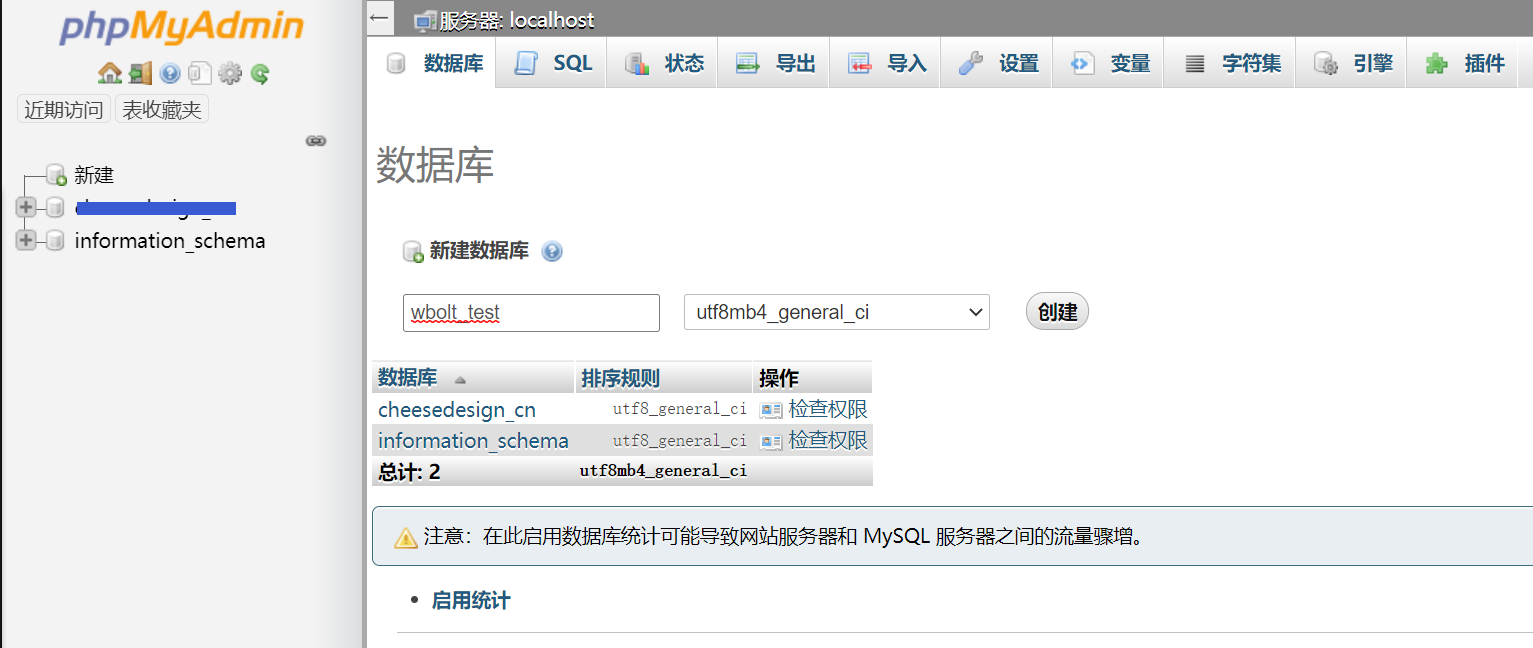This screenshot has height=648, width=1533.
Task: Click the wbolt_test database name input field
Action: (x=530, y=311)
